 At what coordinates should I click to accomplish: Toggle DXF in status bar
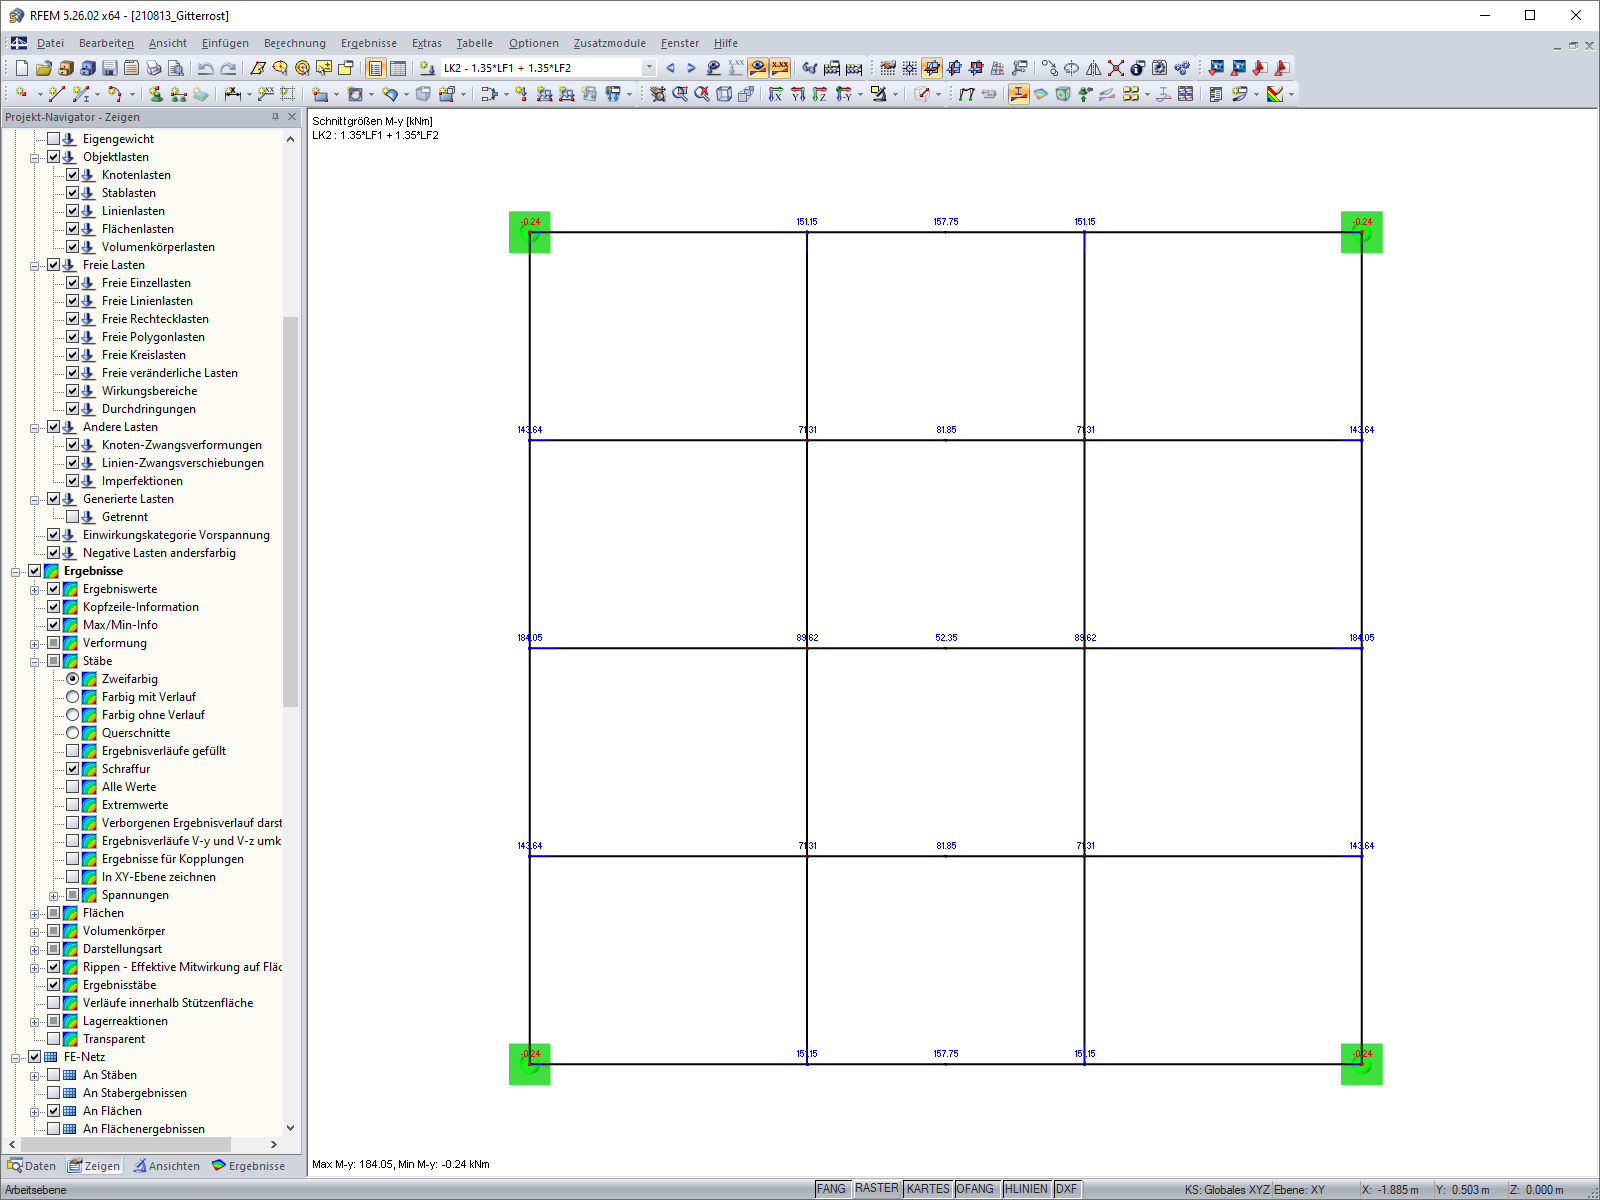[x=1067, y=1189]
